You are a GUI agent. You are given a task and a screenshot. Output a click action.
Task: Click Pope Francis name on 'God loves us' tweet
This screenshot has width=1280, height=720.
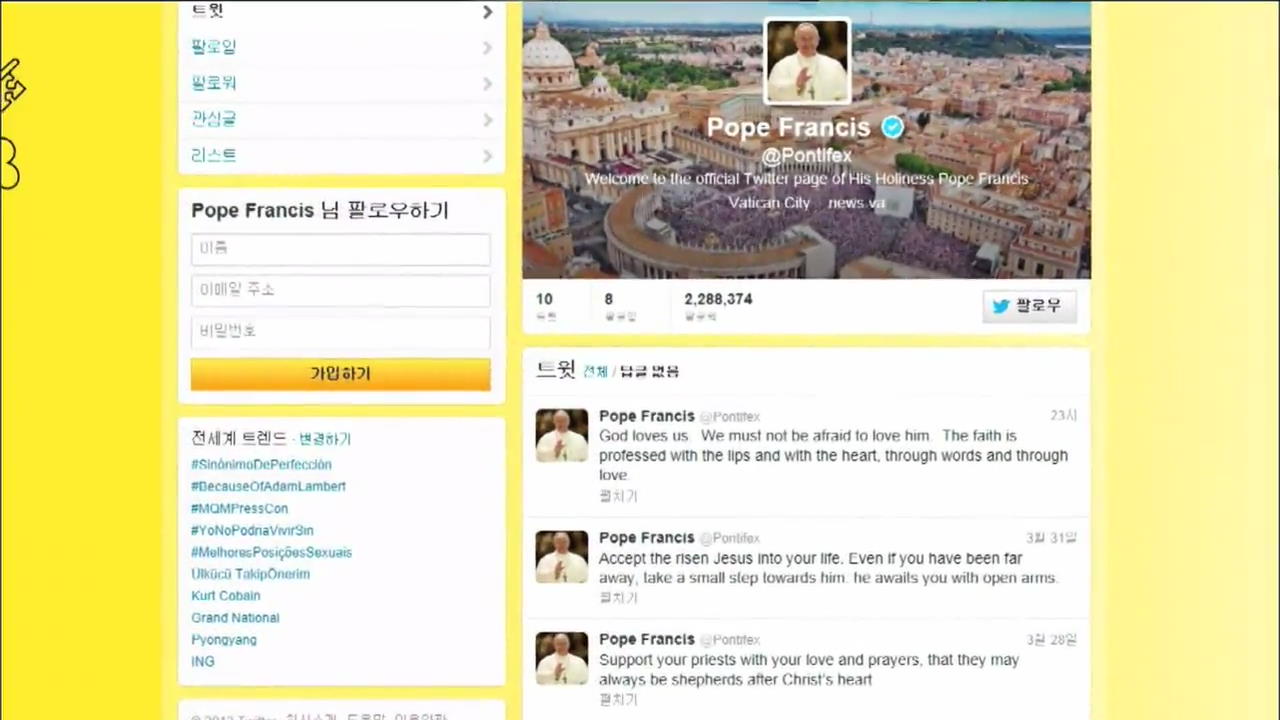pyautogui.click(x=646, y=416)
